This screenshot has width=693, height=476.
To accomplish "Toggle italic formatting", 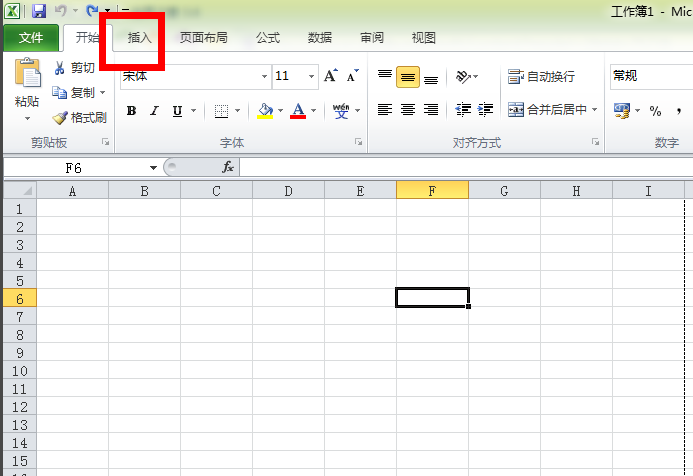I will tap(154, 110).
